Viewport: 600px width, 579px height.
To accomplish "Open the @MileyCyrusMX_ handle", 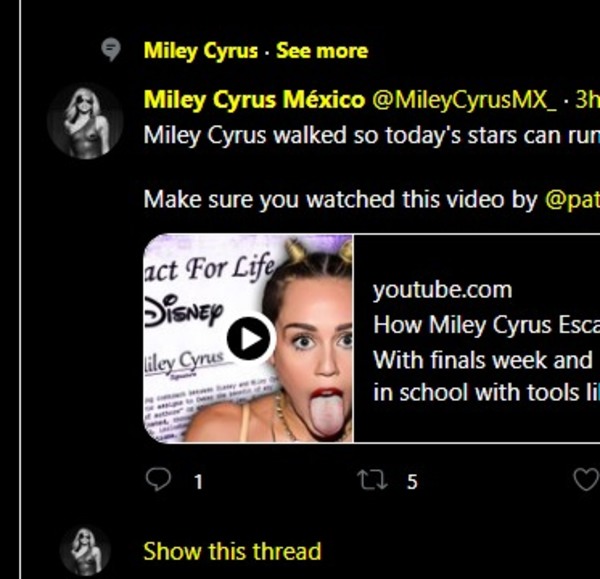I will coord(464,100).
